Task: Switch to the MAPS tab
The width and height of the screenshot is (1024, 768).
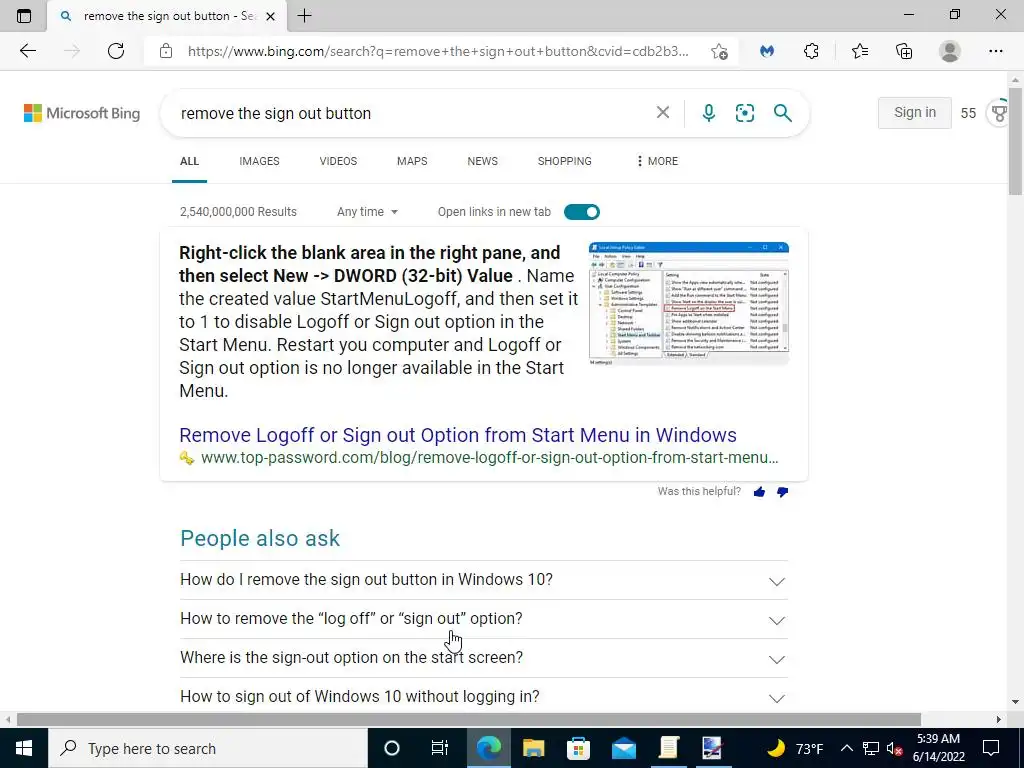Action: click(412, 161)
